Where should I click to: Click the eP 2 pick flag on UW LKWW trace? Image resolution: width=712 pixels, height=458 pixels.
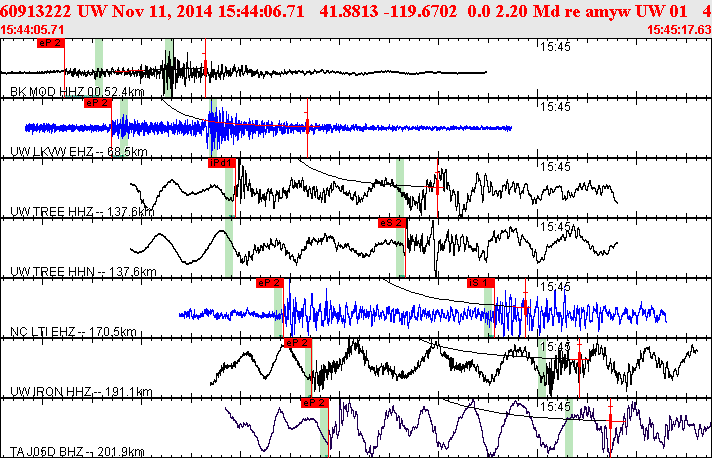pos(97,103)
